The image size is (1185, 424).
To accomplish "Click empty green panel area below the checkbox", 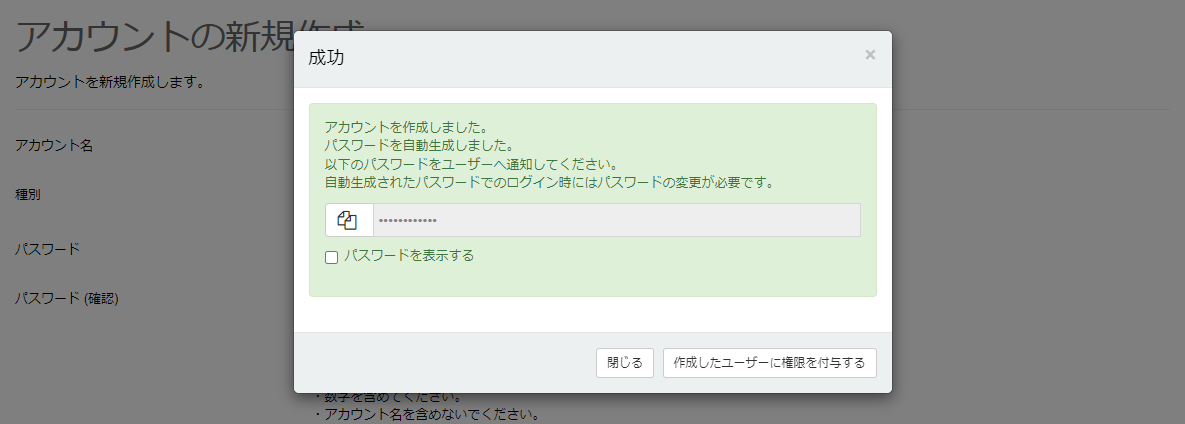I will 592,281.
